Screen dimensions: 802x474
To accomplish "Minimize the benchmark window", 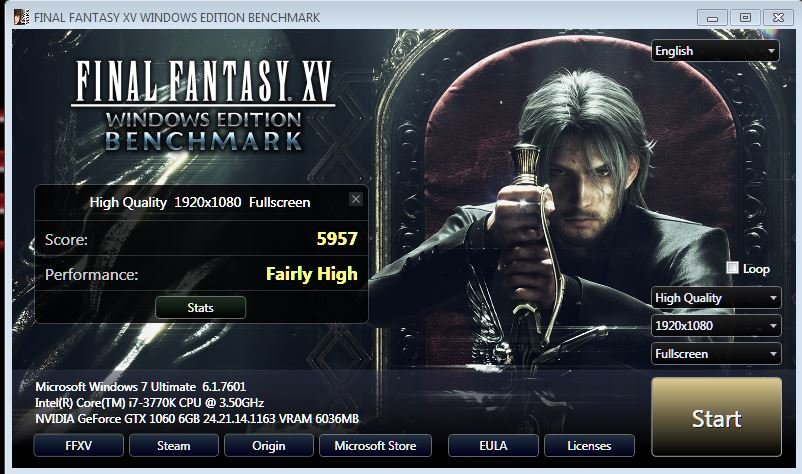I will (712, 18).
